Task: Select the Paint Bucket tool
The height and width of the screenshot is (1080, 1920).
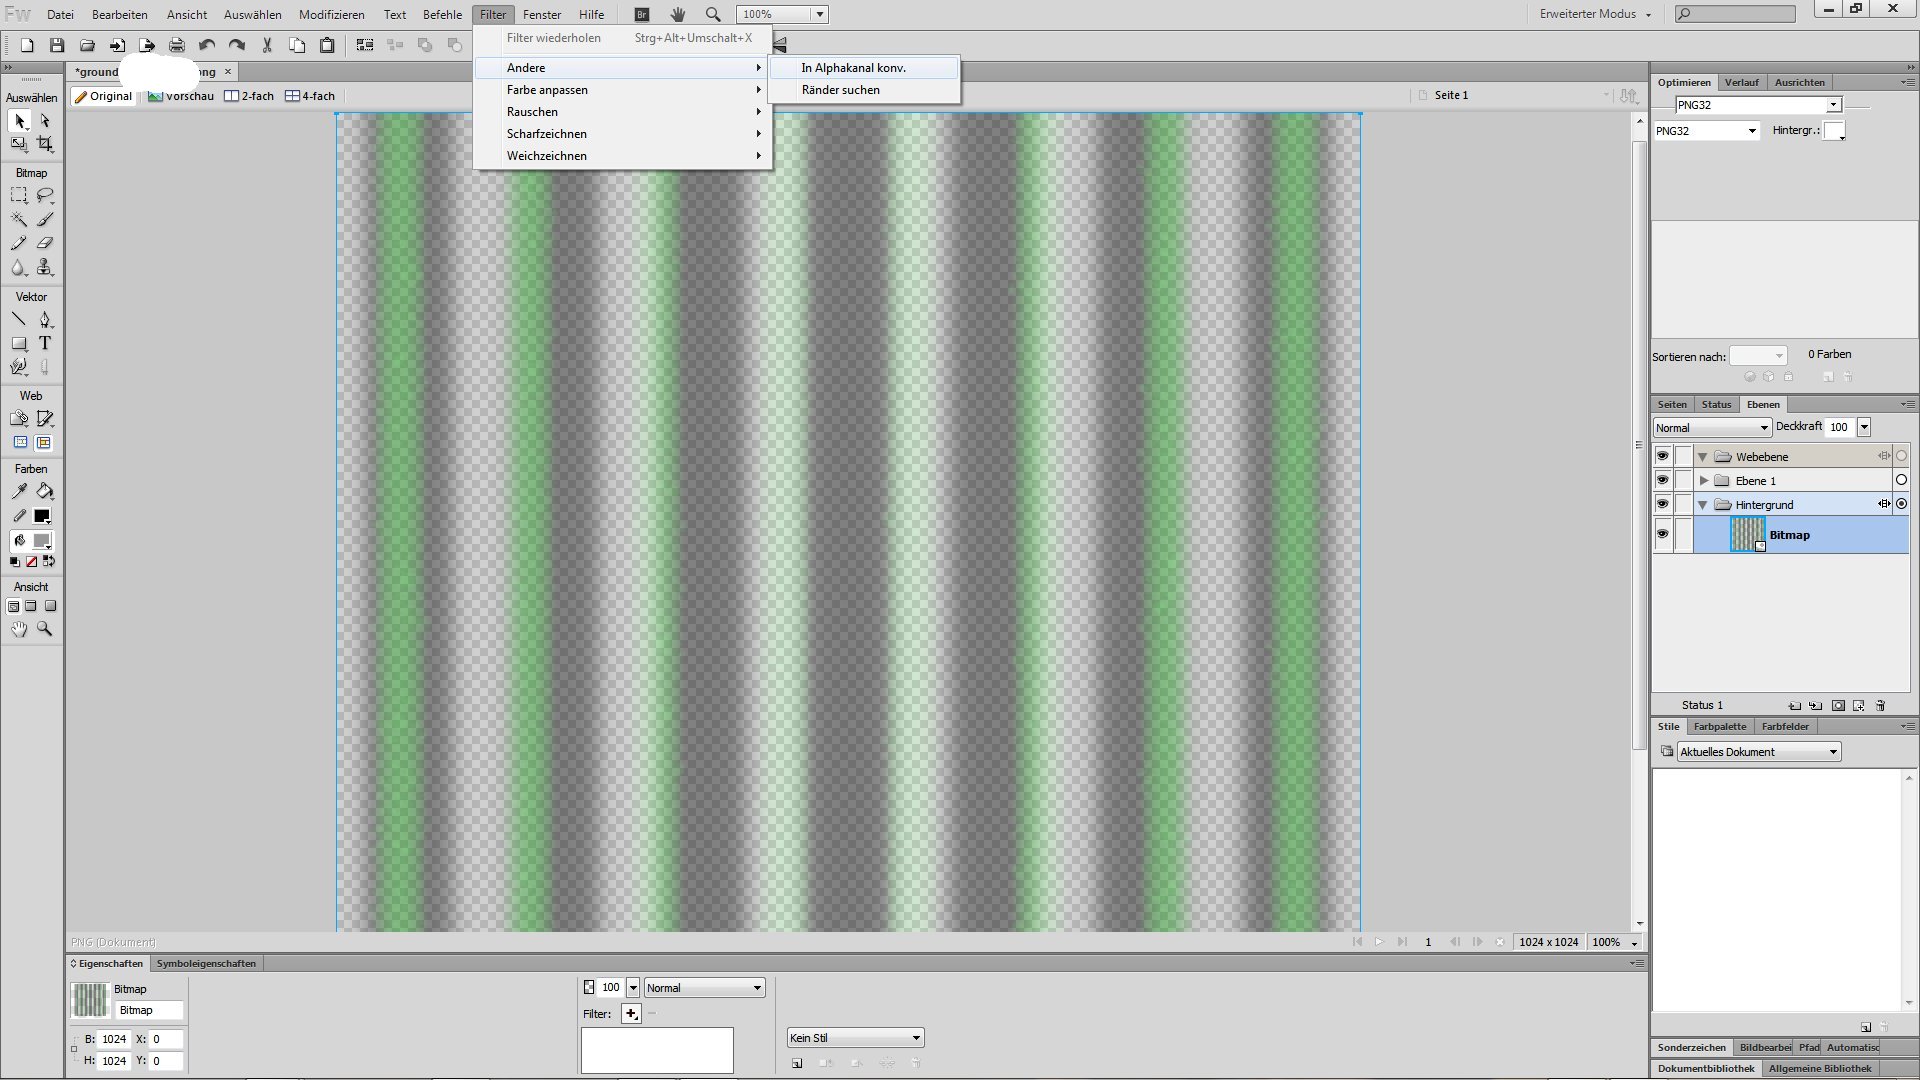Action: [45, 491]
